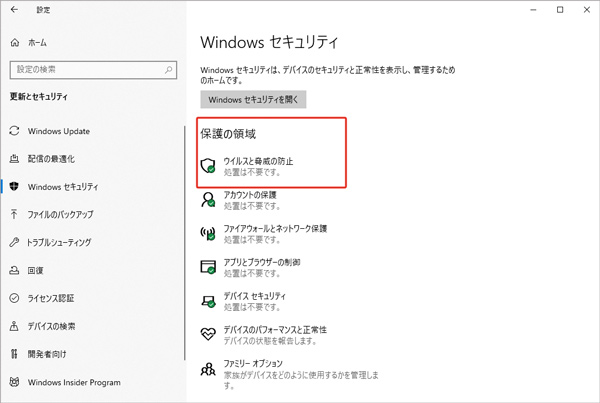Go to 回復 settings
The width and height of the screenshot is (600, 403).
pos(36,270)
